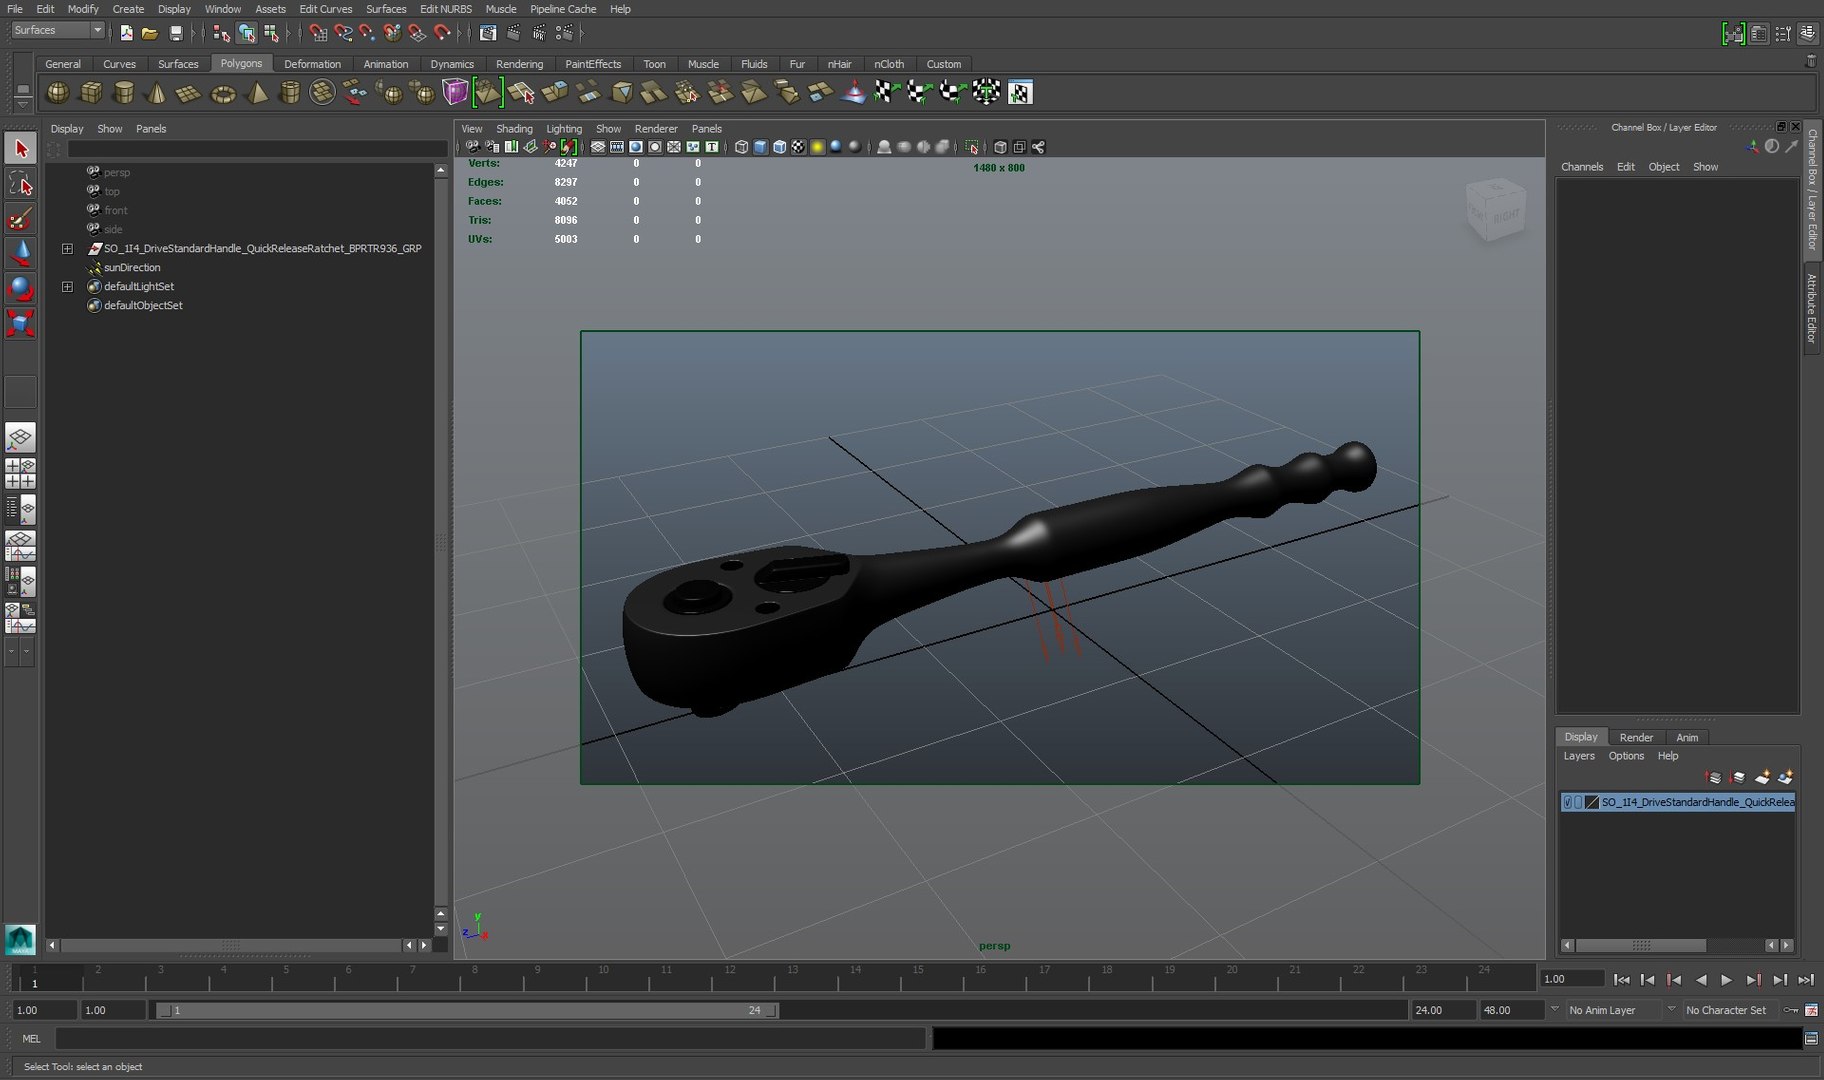Create a polygon plane from the shelf
The image size is (1824, 1080).
click(188, 93)
